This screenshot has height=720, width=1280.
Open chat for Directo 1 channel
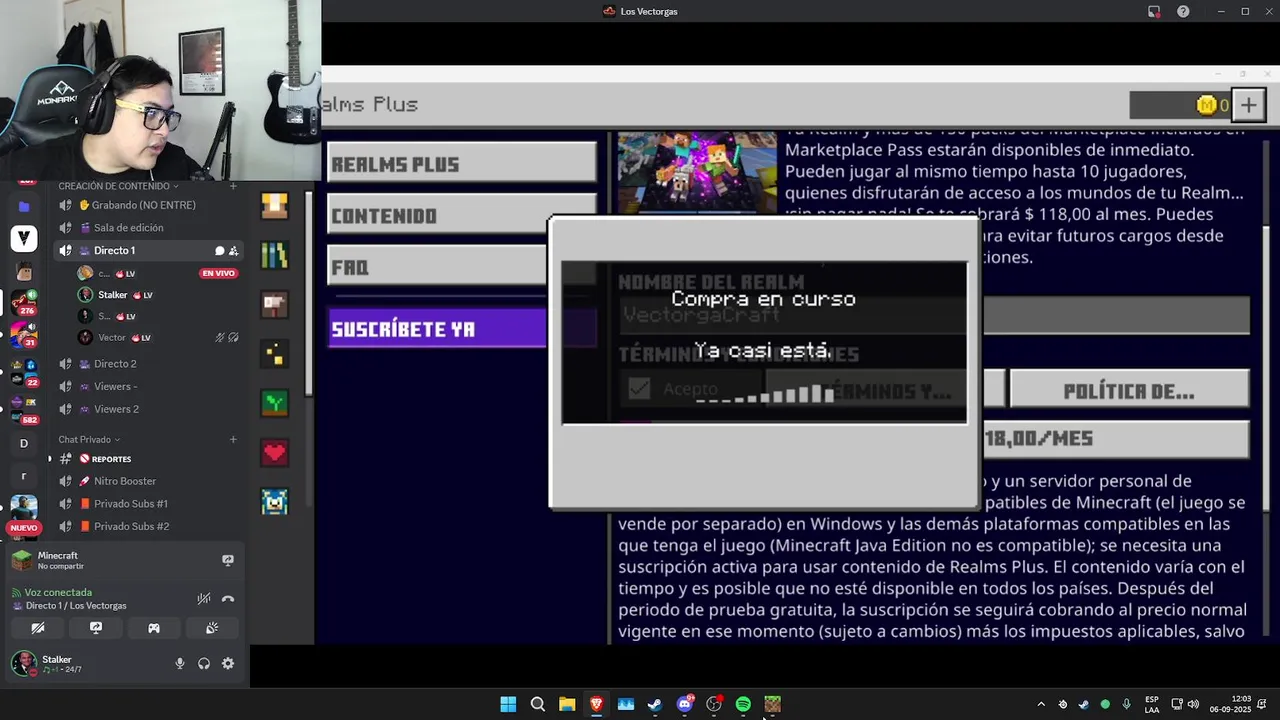pos(219,251)
